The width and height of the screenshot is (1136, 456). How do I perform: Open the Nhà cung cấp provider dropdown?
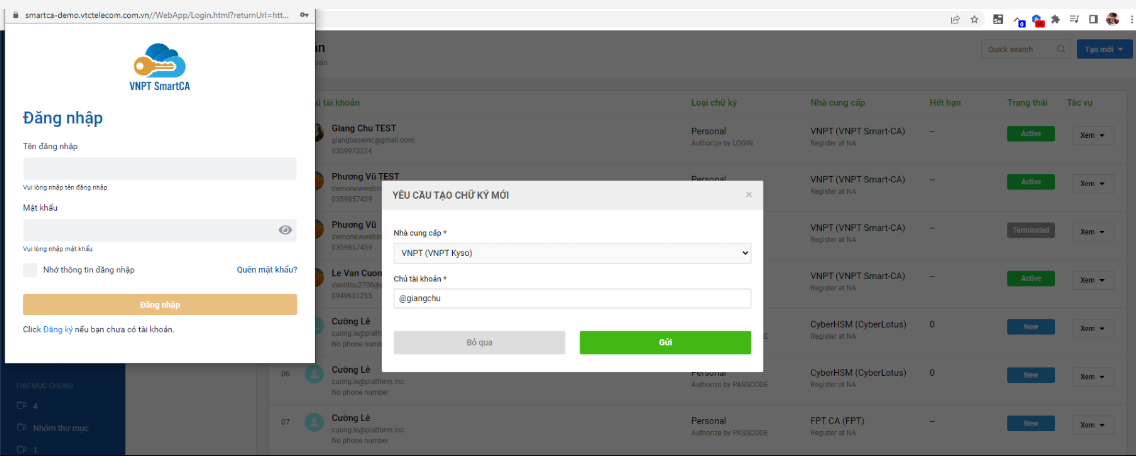coord(572,253)
